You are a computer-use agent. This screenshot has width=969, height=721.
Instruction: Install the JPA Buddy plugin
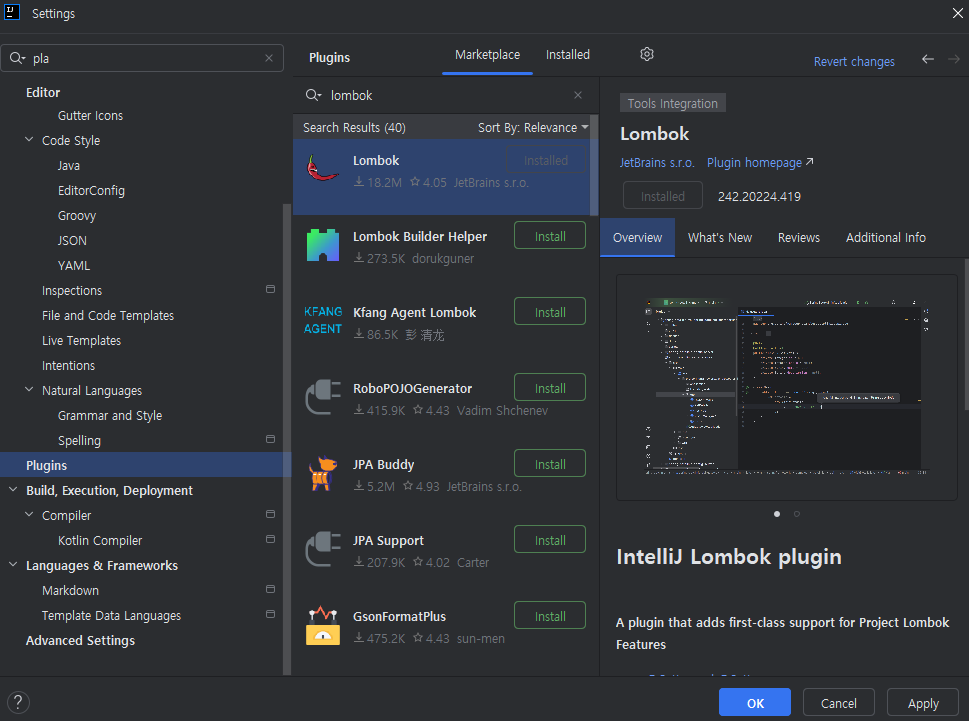tap(549, 464)
